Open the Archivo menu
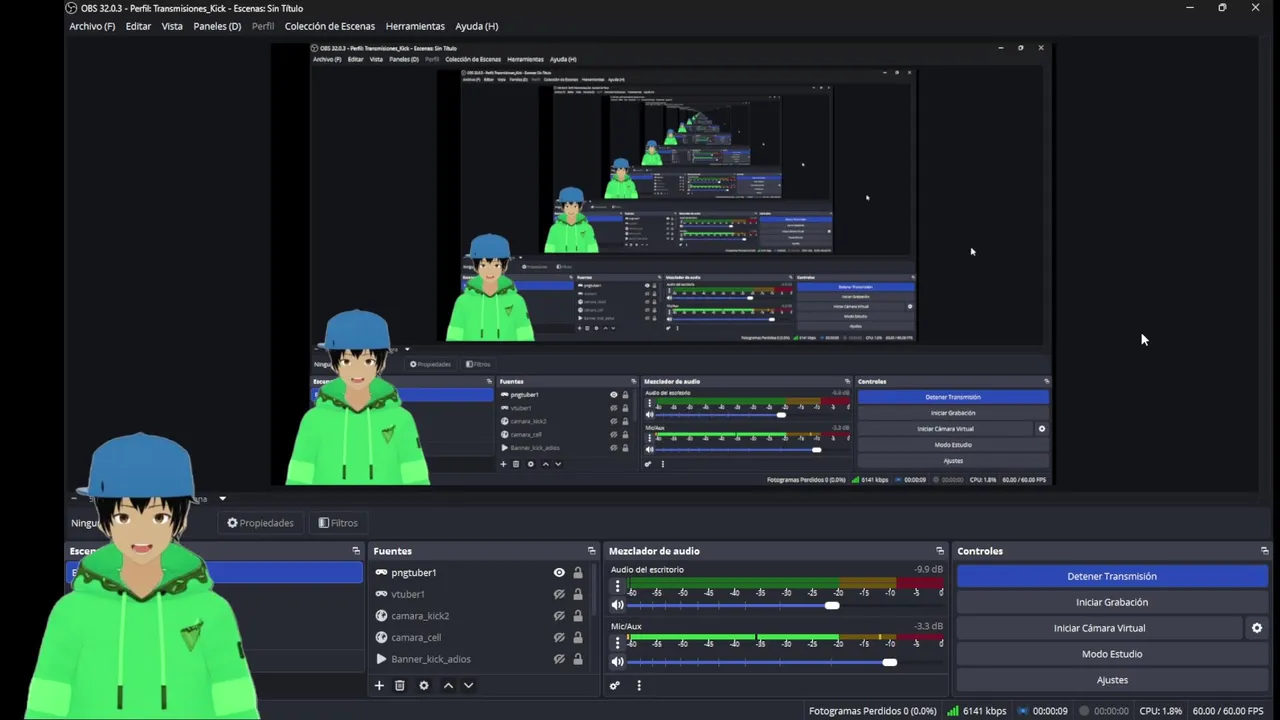1280x720 pixels. 92,26
